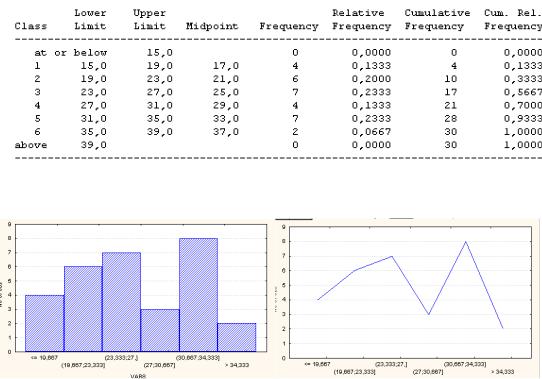
Task: Click cumulative frequency 17 in class 3
Action: 451,92
